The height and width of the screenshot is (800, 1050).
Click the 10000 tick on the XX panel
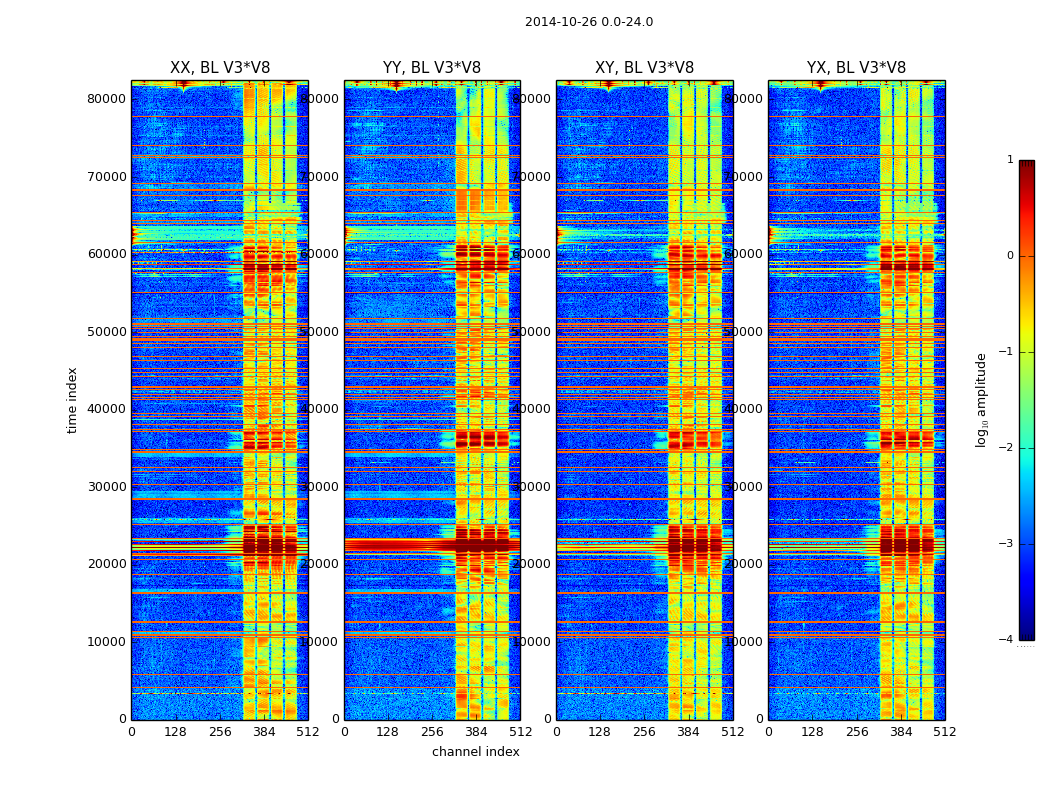coord(106,642)
